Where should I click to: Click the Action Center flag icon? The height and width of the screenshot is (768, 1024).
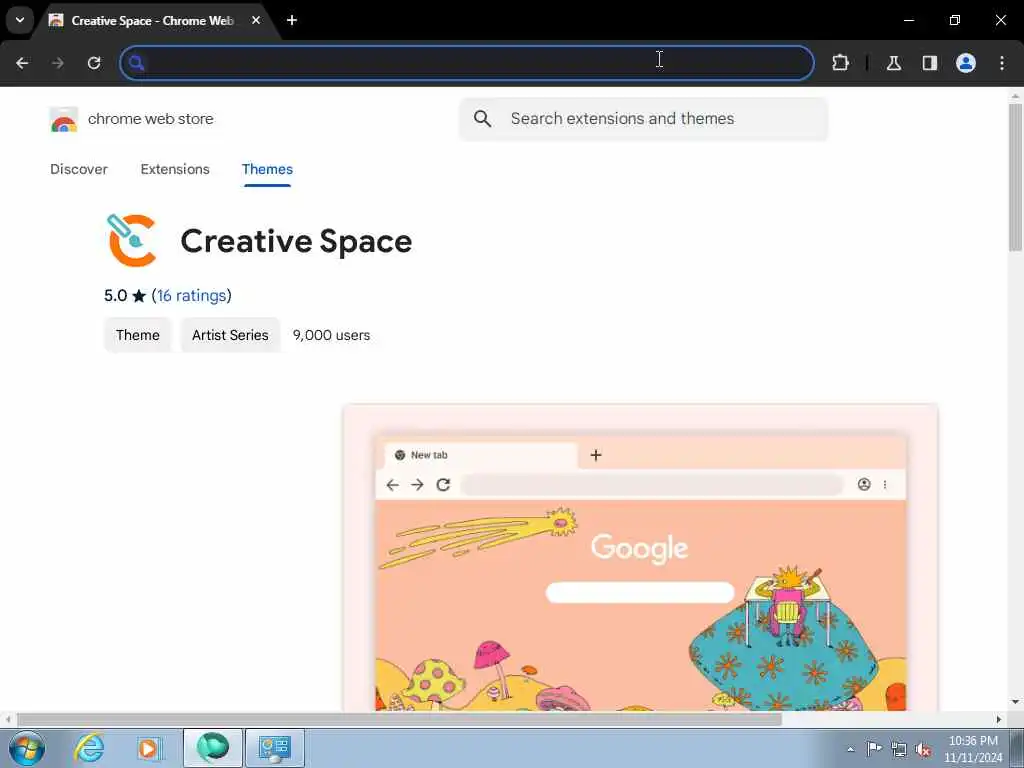(874, 749)
